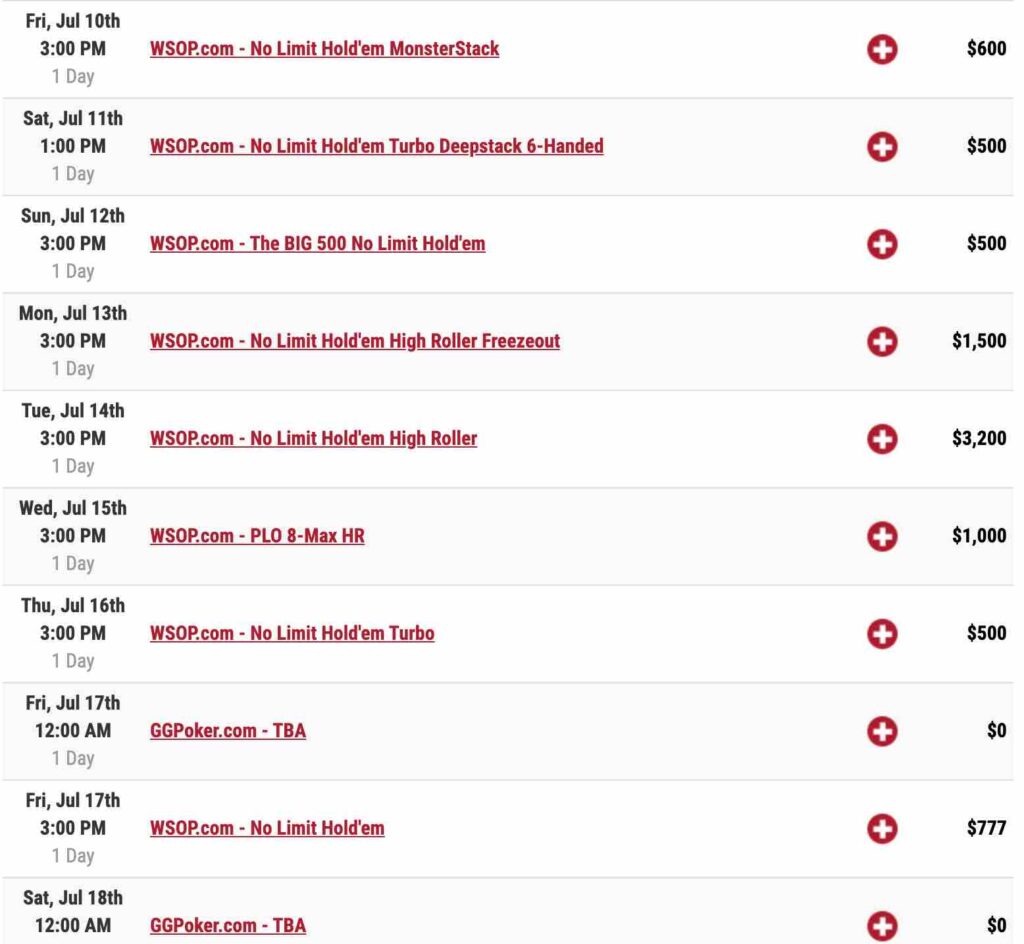Open plus icon for High Roller Freezeout

[x=882, y=341]
